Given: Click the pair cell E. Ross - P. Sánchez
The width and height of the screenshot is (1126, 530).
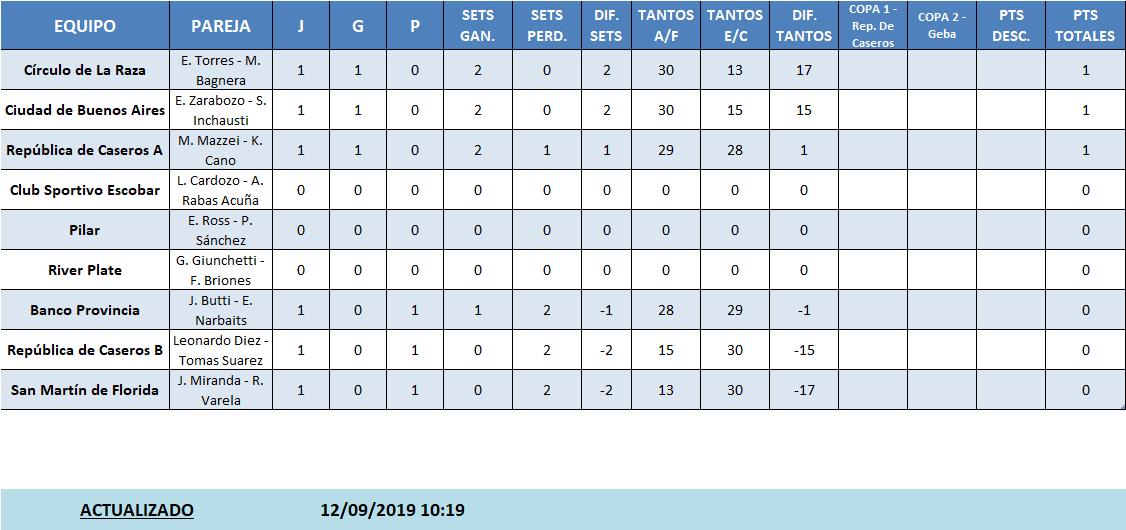Looking at the screenshot, I should pyautogui.click(x=220, y=230).
